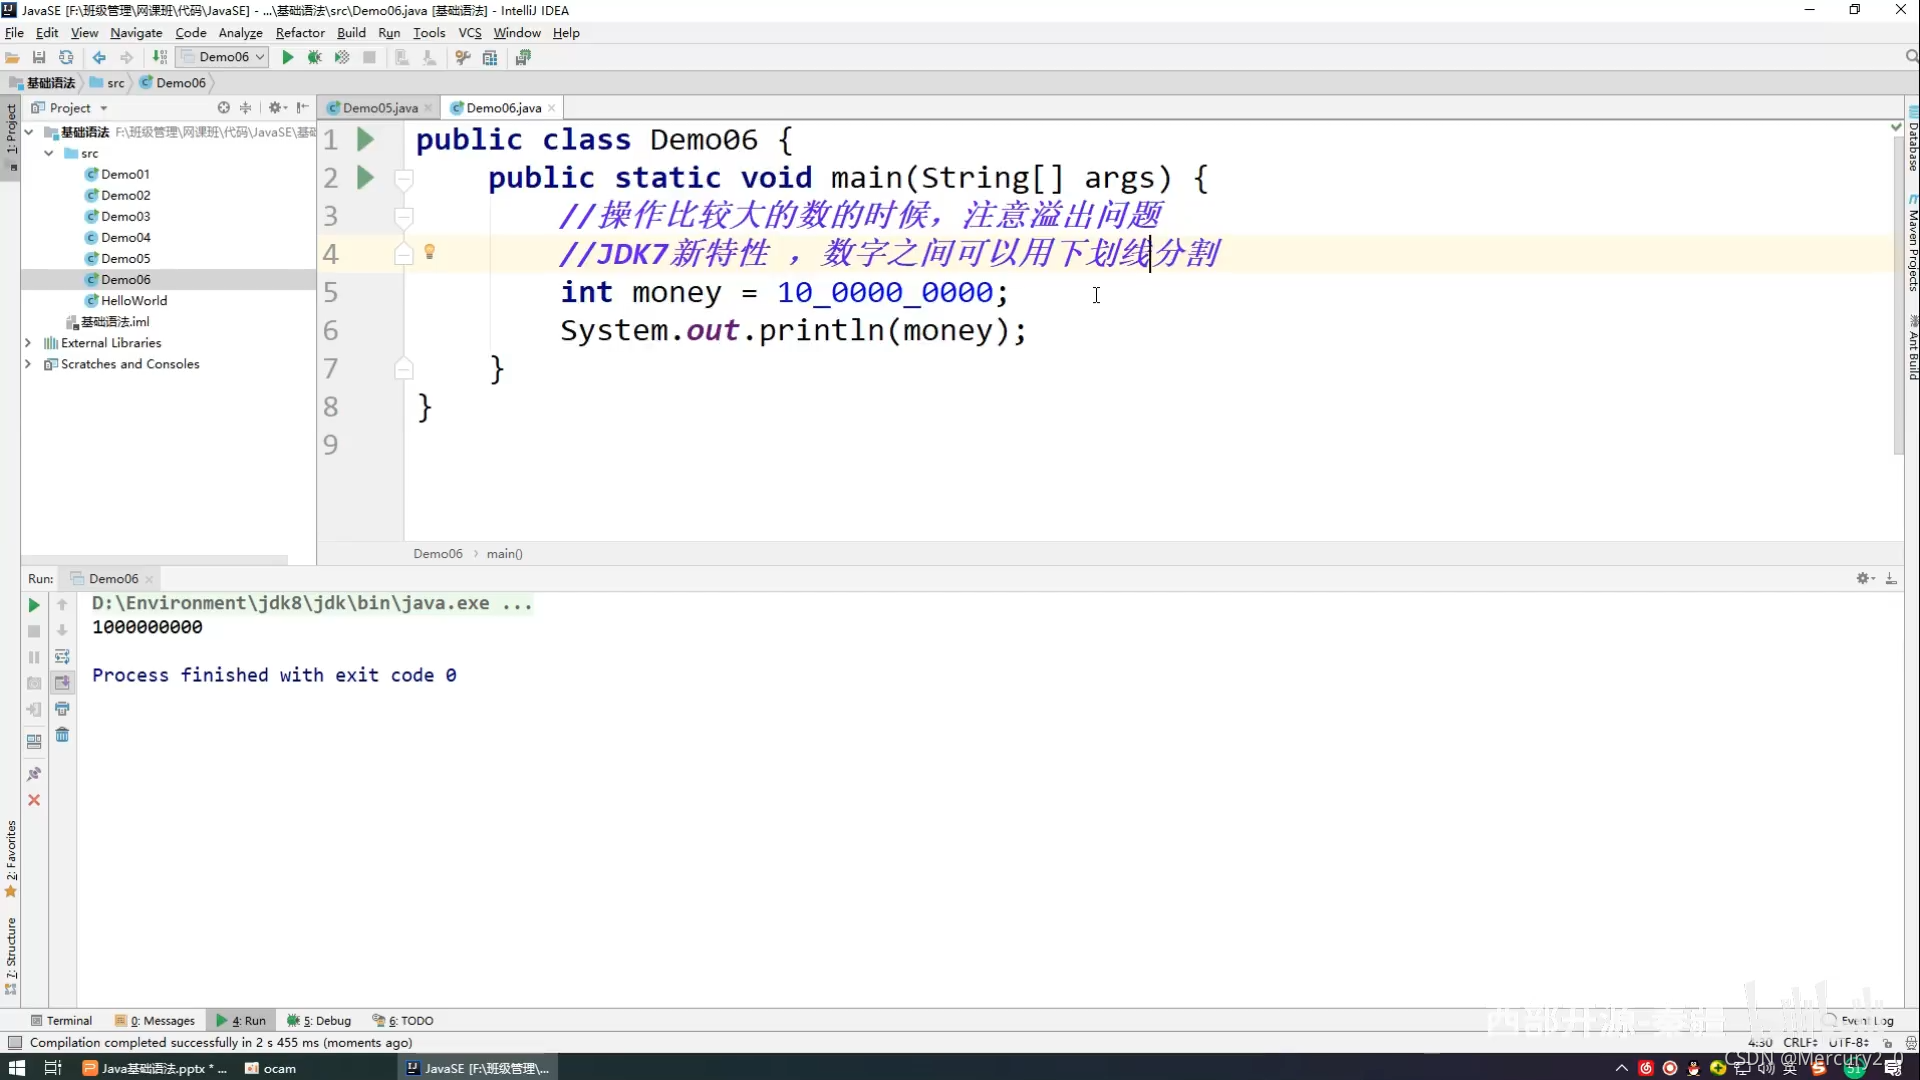Click the run gutter arrow on line 2
This screenshot has height=1080, width=1920.
pyautogui.click(x=365, y=178)
